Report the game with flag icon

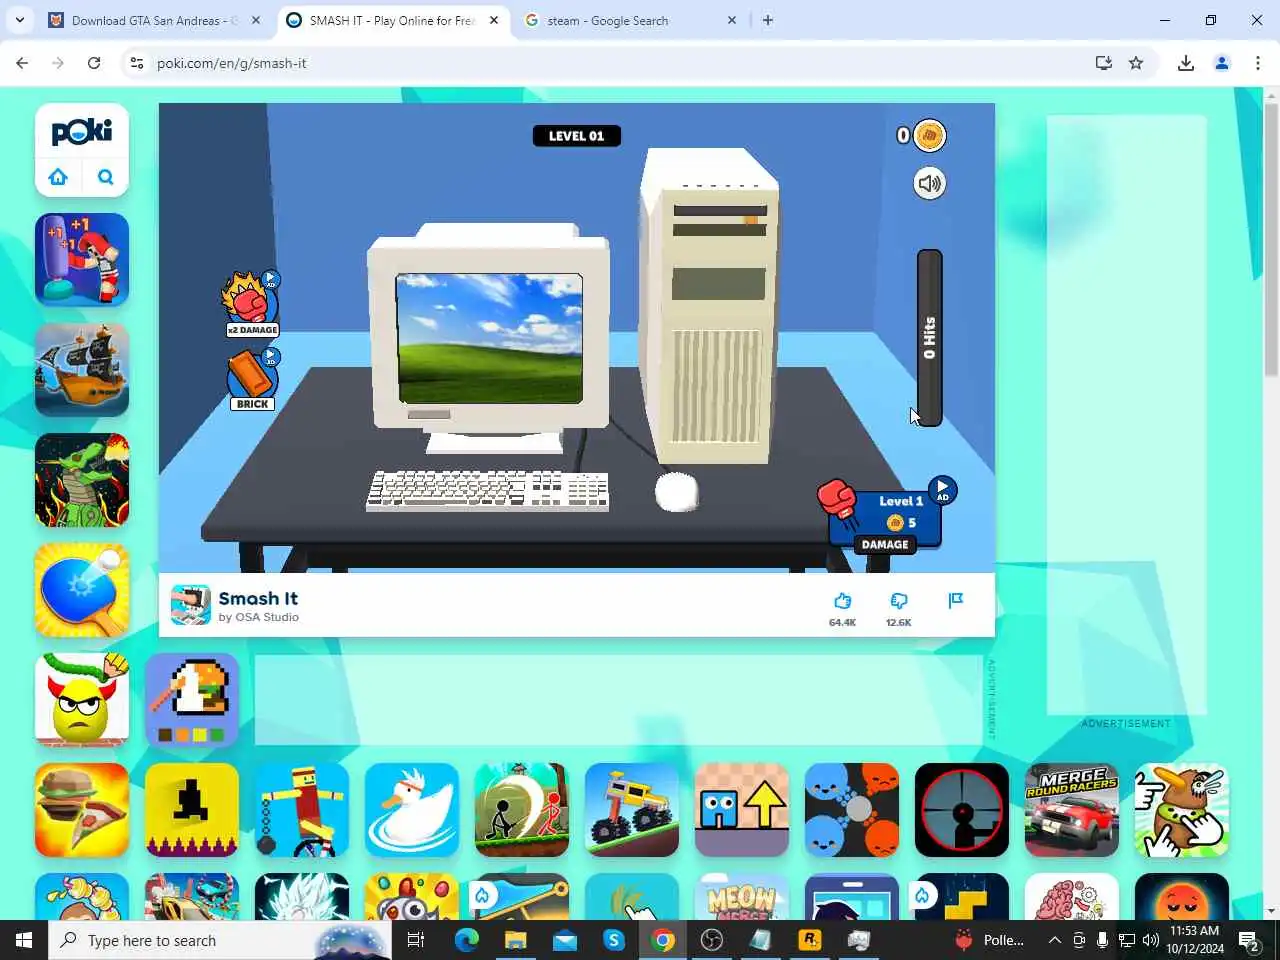coord(955,600)
